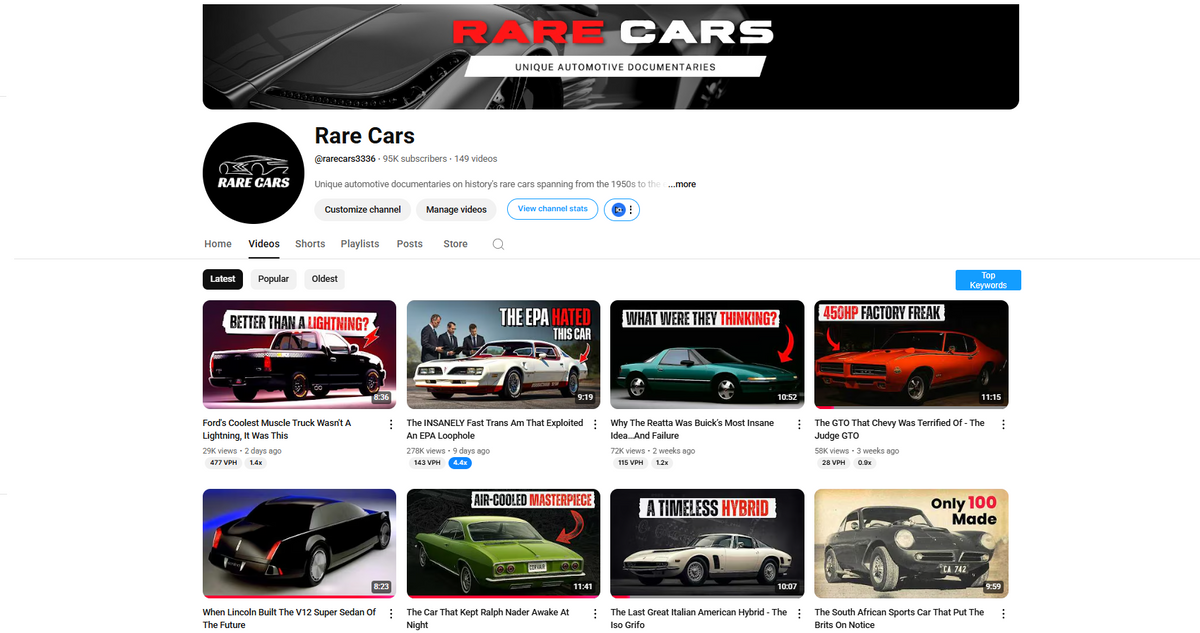Screen dimensions: 1200x633
Task: Click the 0.9x multiplier badge
Action: tap(865, 463)
